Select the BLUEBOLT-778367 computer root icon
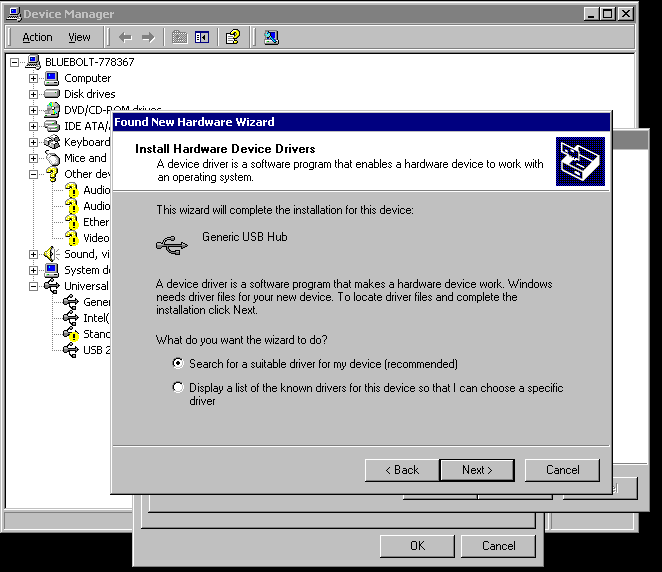This screenshot has height=572, width=662. click(x=33, y=62)
